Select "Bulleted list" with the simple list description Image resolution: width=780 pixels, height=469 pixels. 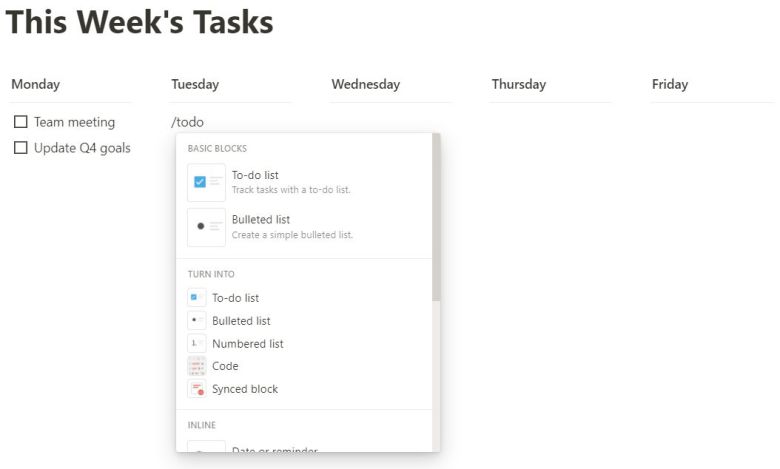(292, 227)
